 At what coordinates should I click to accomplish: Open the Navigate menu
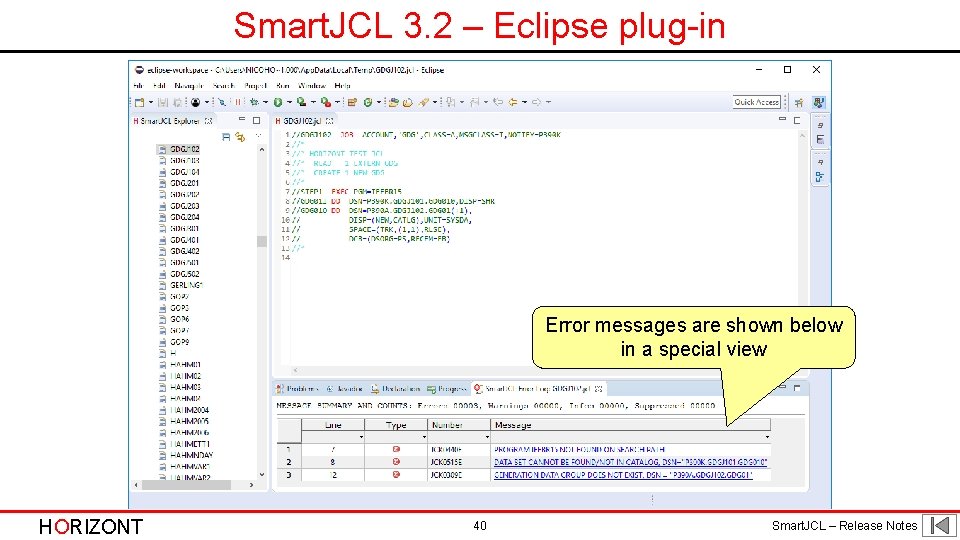tap(189, 86)
